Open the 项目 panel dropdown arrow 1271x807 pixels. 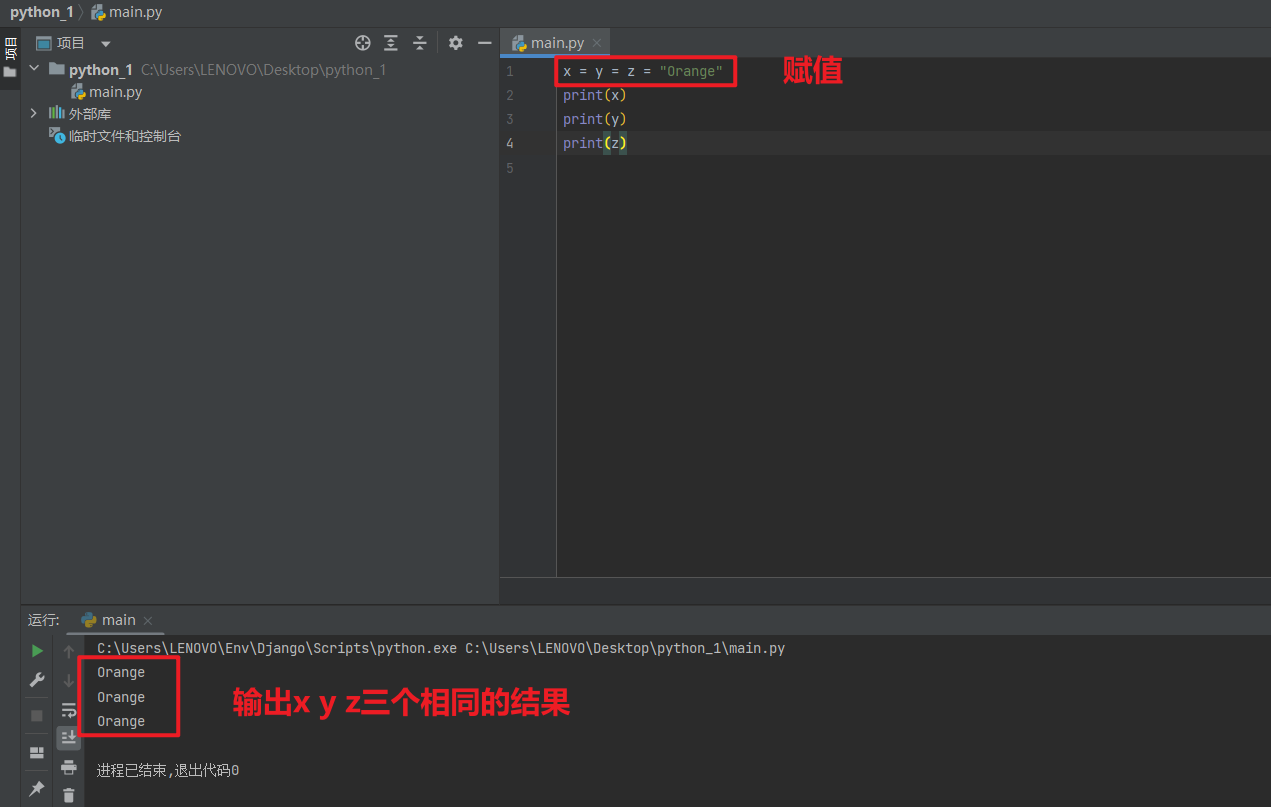coord(105,42)
